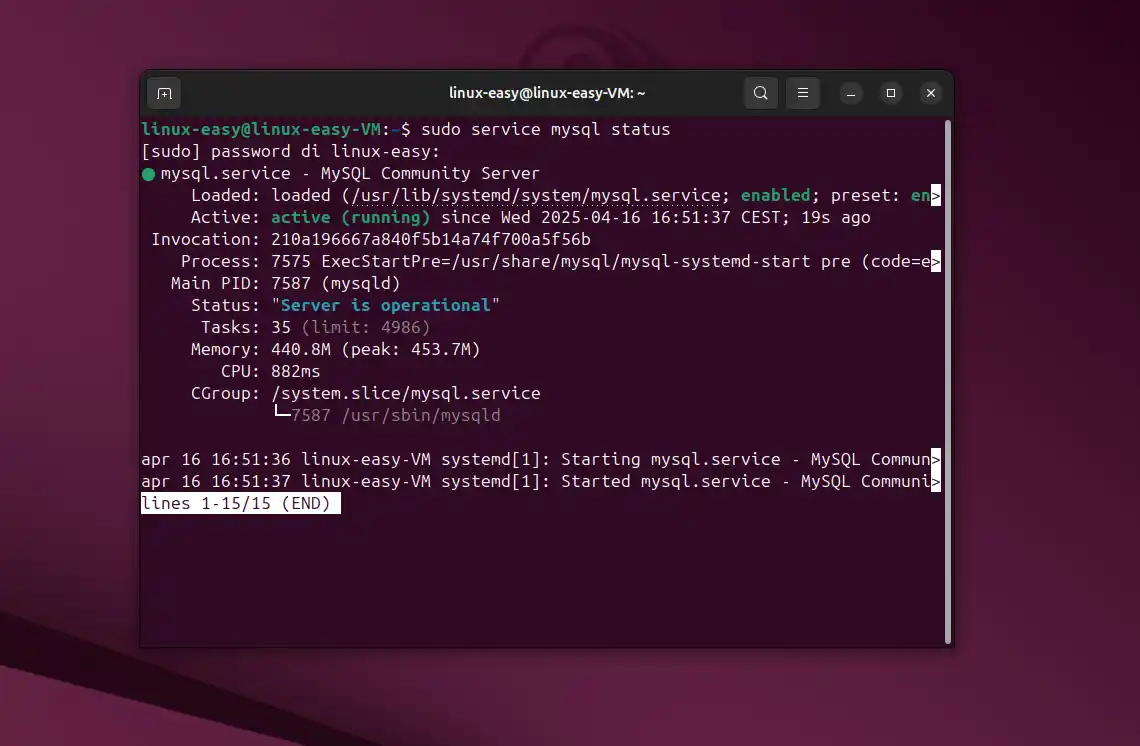This screenshot has width=1140, height=746.
Task: Click the 'Started mysql.service' log line
Action: pos(541,481)
